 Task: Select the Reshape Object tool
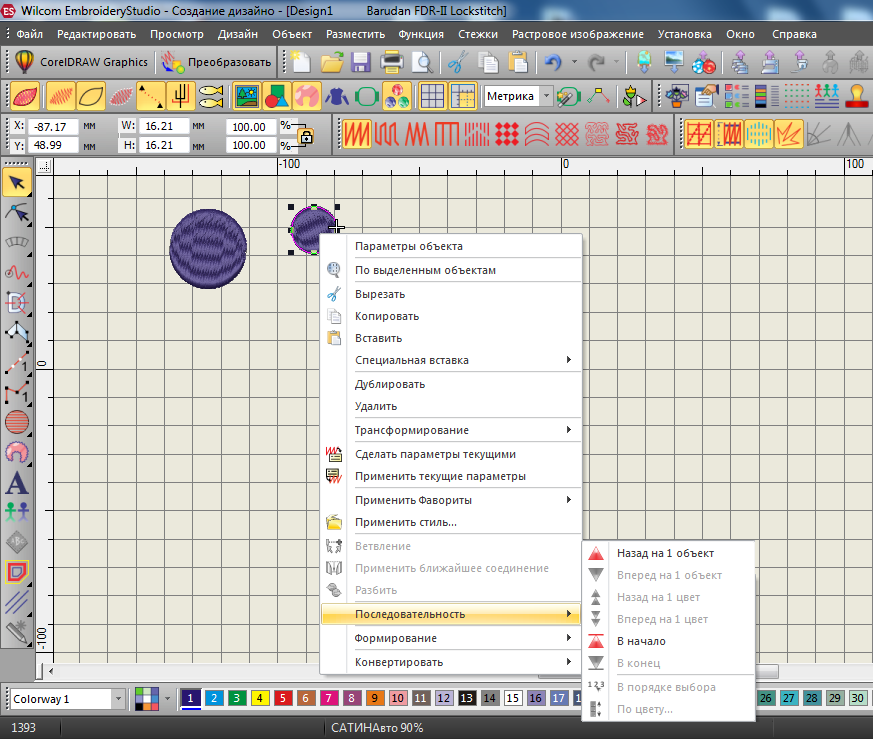pos(17,212)
